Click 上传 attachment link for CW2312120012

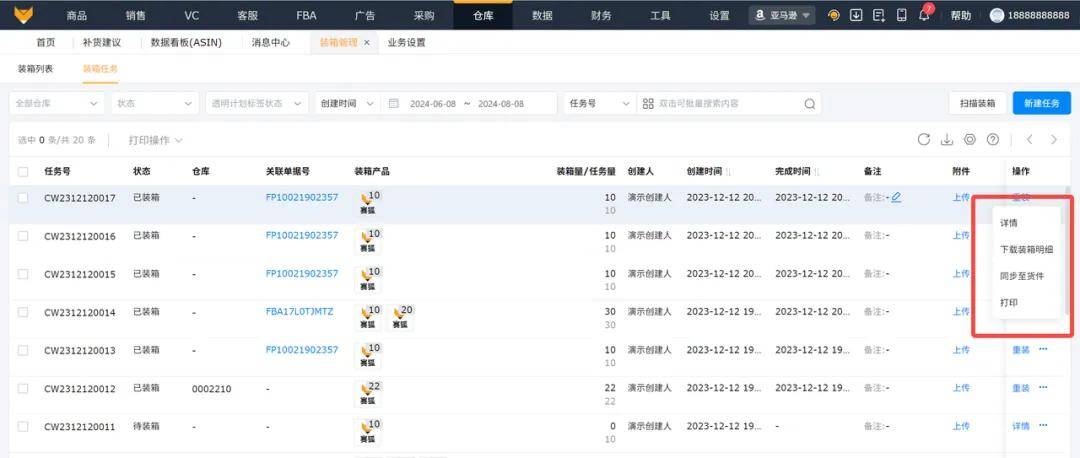(961, 388)
